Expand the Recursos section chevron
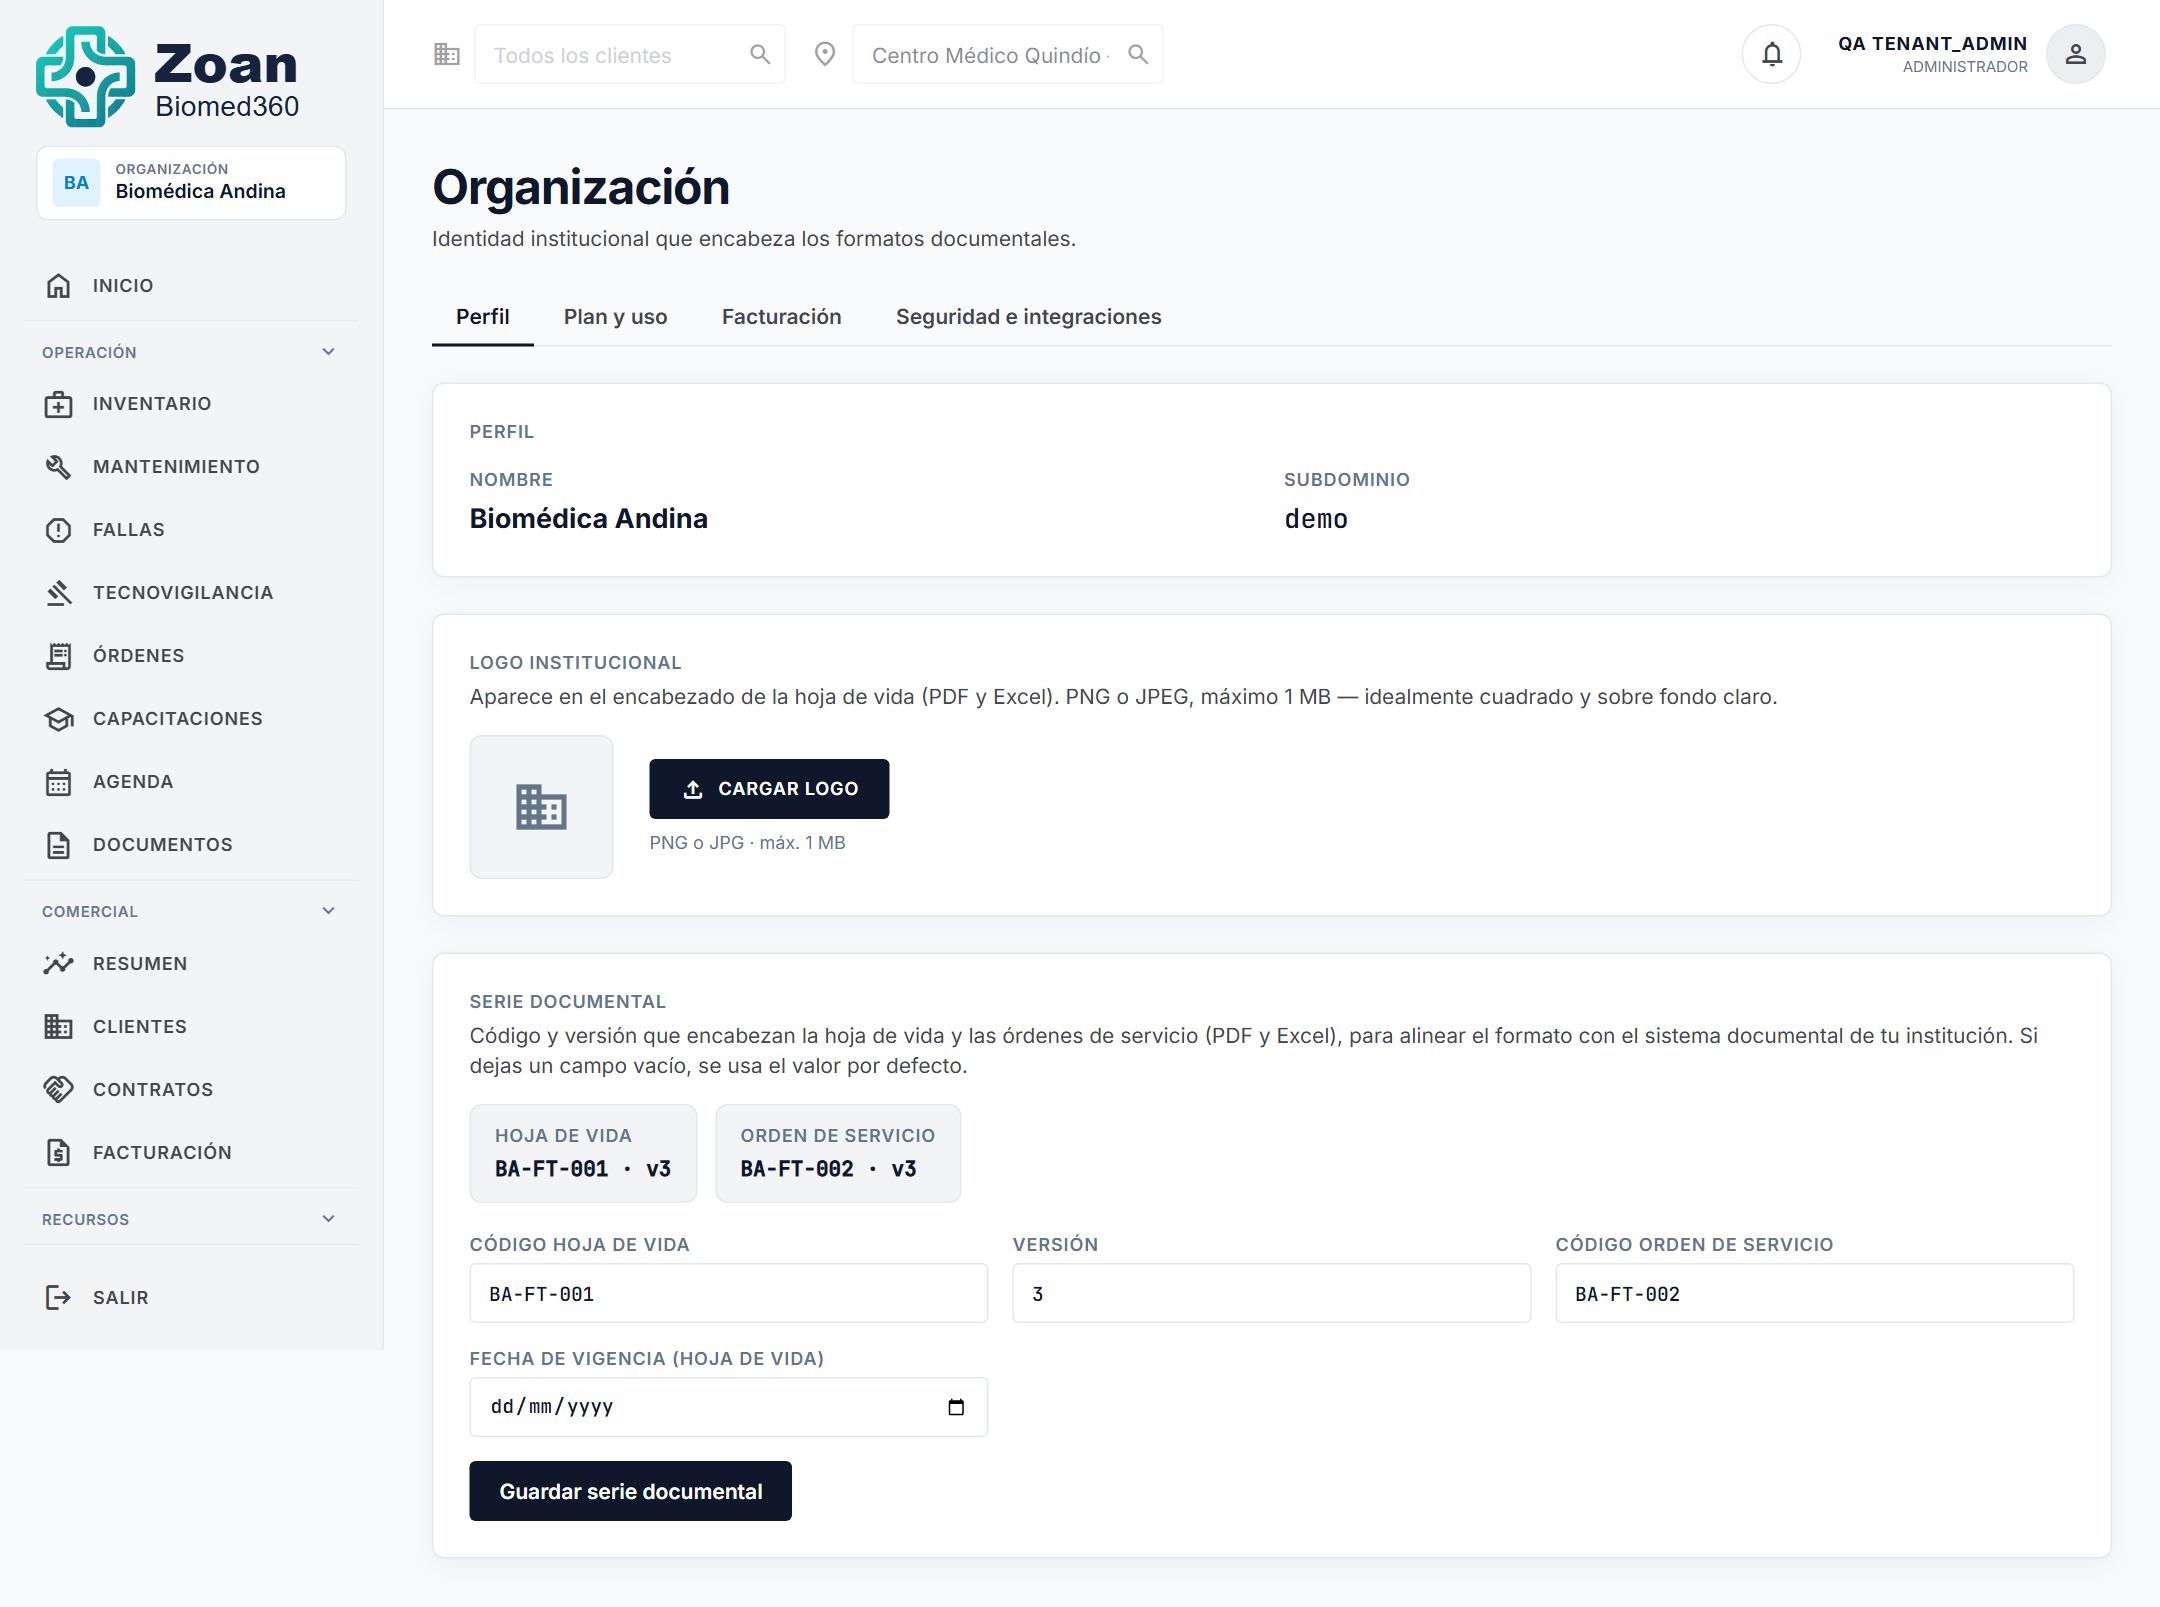Image resolution: width=2160 pixels, height=1607 pixels. click(329, 1219)
